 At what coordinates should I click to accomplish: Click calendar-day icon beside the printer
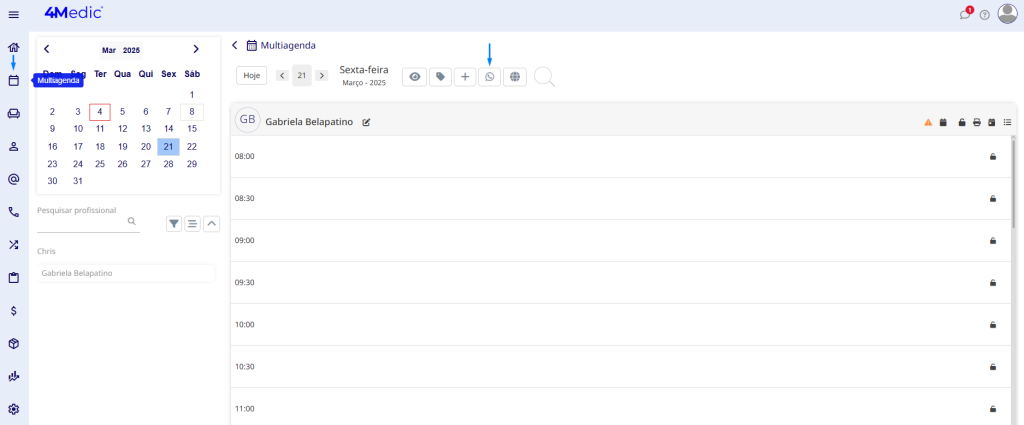point(991,122)
